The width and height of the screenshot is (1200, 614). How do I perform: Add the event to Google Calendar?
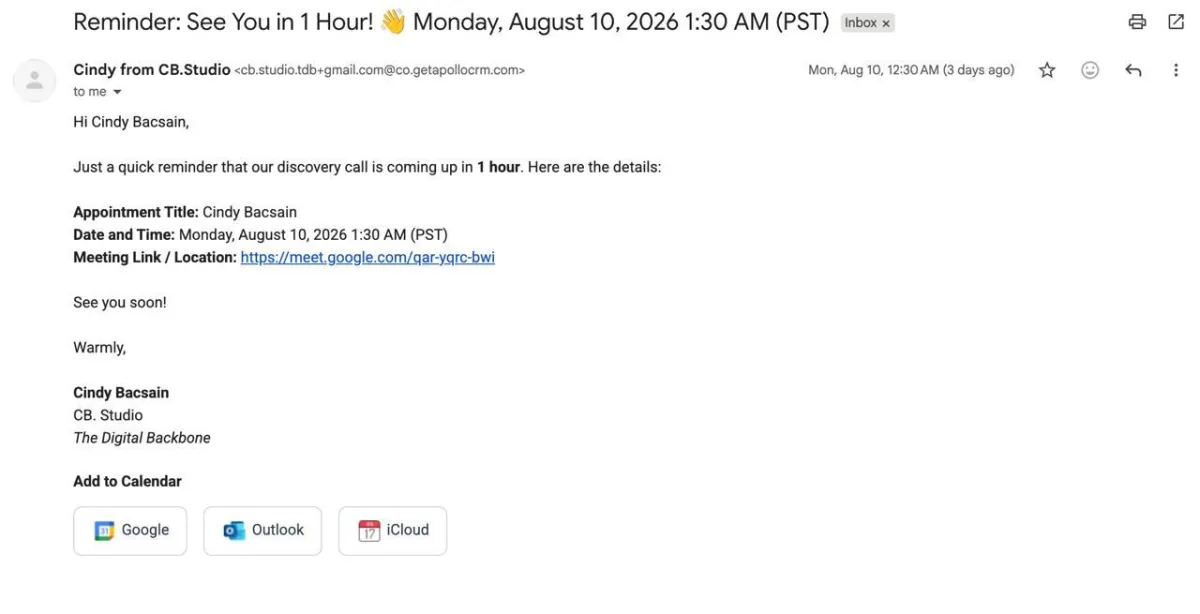130,530
